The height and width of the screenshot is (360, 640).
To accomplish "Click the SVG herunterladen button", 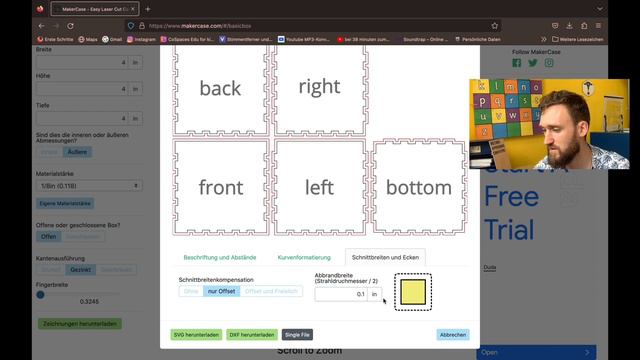I will pyautogui.click(x=196, y=335).
